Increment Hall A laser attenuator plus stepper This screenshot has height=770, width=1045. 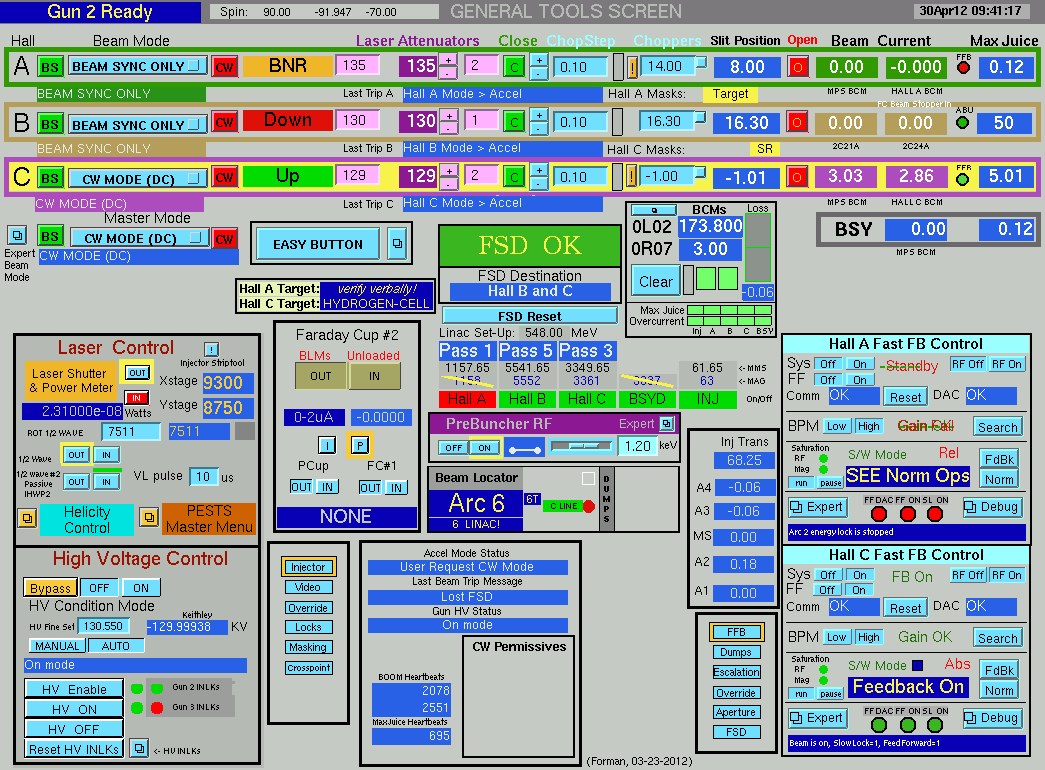point(449,60)
